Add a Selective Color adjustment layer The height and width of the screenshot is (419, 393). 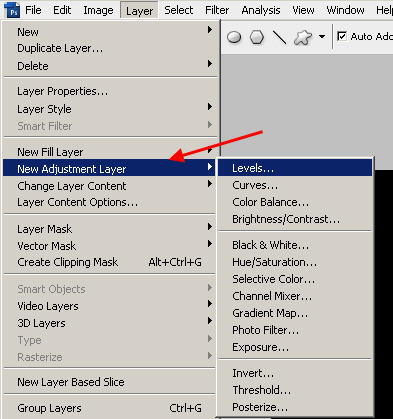point(295,279)
